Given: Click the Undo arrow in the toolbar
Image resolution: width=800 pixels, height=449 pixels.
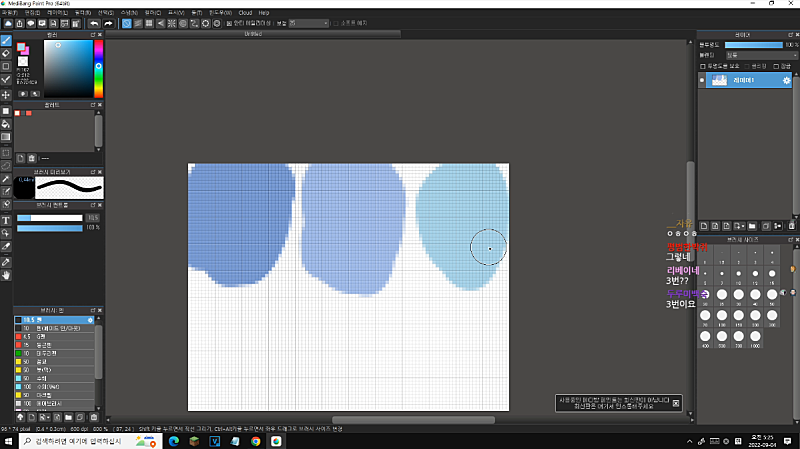Looking at the screenshot, I should 93,22.
